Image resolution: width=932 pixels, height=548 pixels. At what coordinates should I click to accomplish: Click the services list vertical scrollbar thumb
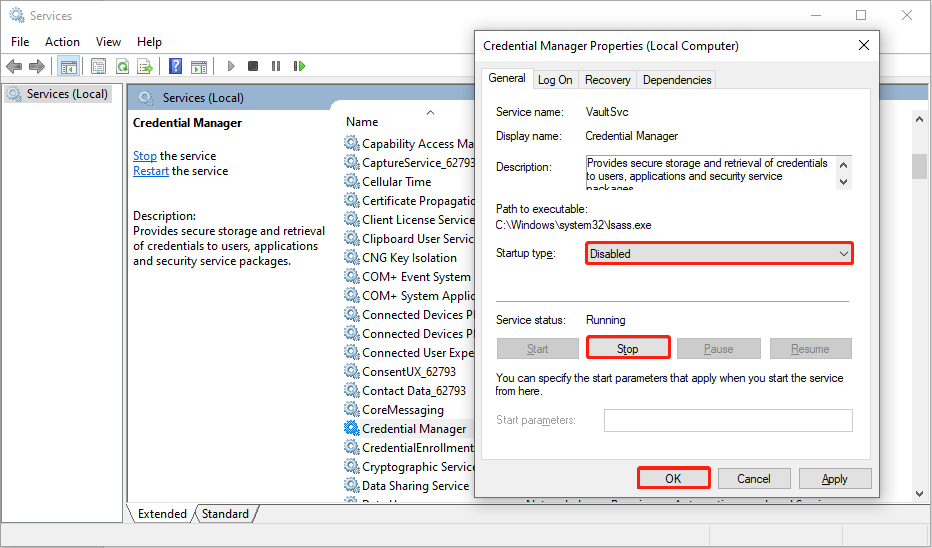(x=920, y=166)
